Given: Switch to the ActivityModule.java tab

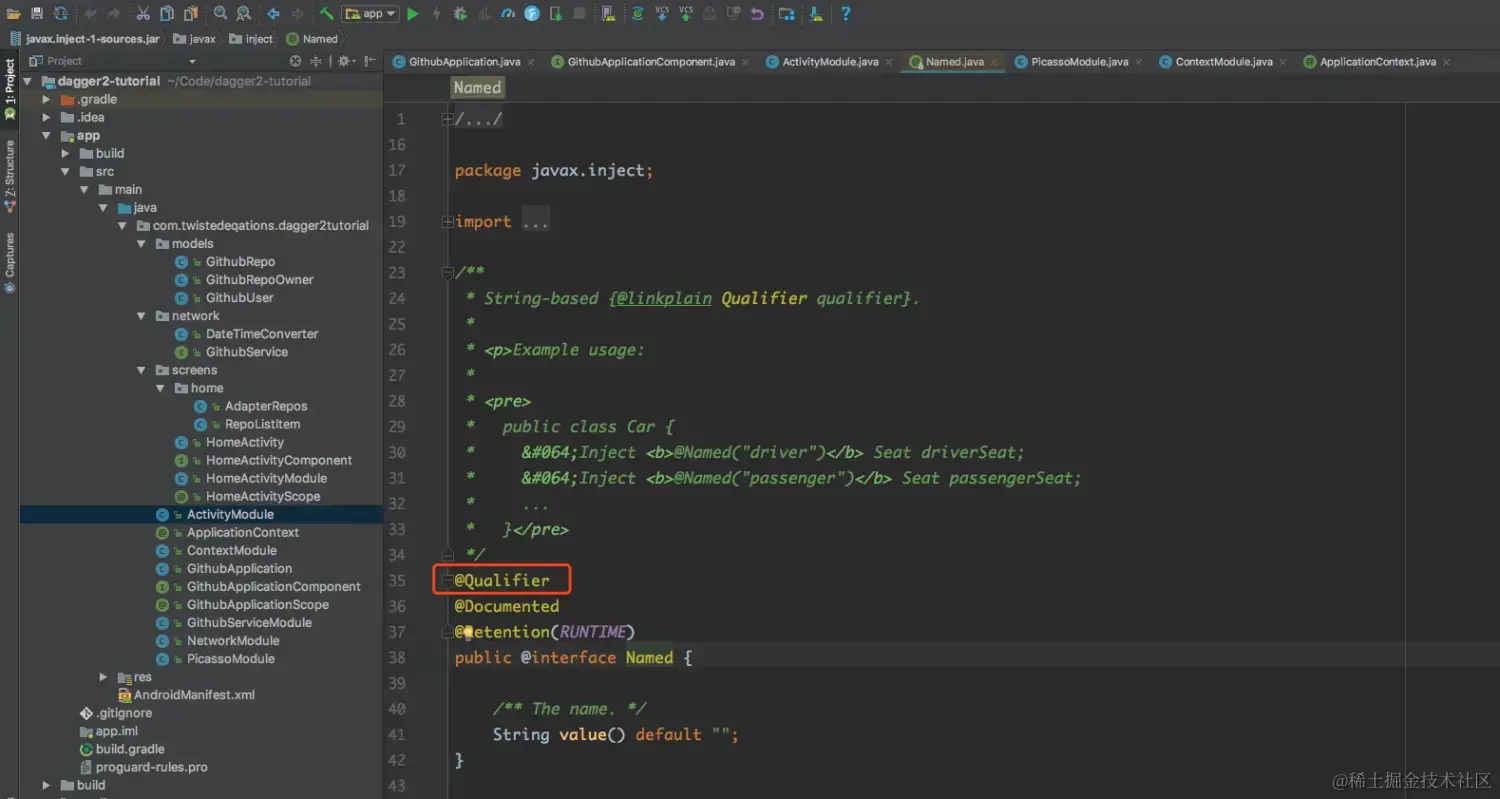Looking at the screenshot, I should [x=830, y=62].
